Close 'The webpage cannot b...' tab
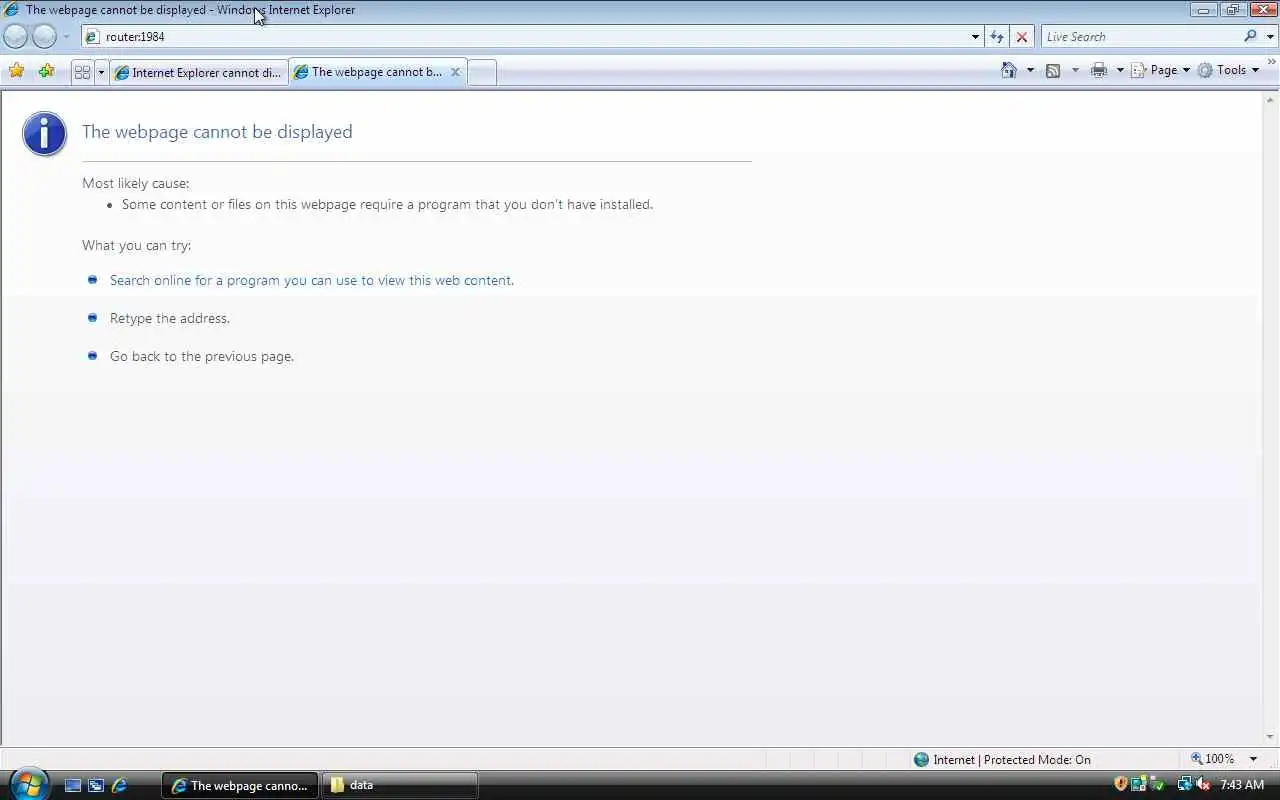Screen dimensions: 1280x800 (x=455, y=72)
